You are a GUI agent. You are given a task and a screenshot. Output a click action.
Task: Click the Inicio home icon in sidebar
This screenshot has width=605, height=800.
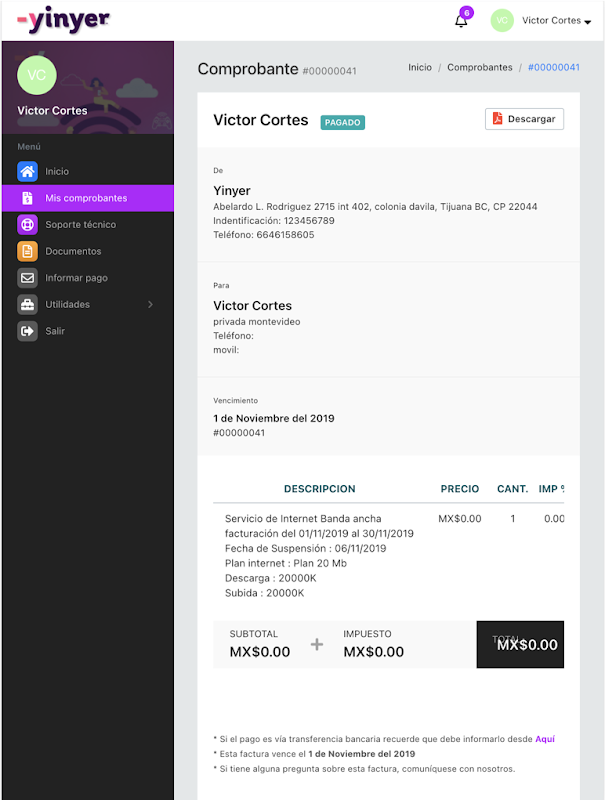pos(27,171)
